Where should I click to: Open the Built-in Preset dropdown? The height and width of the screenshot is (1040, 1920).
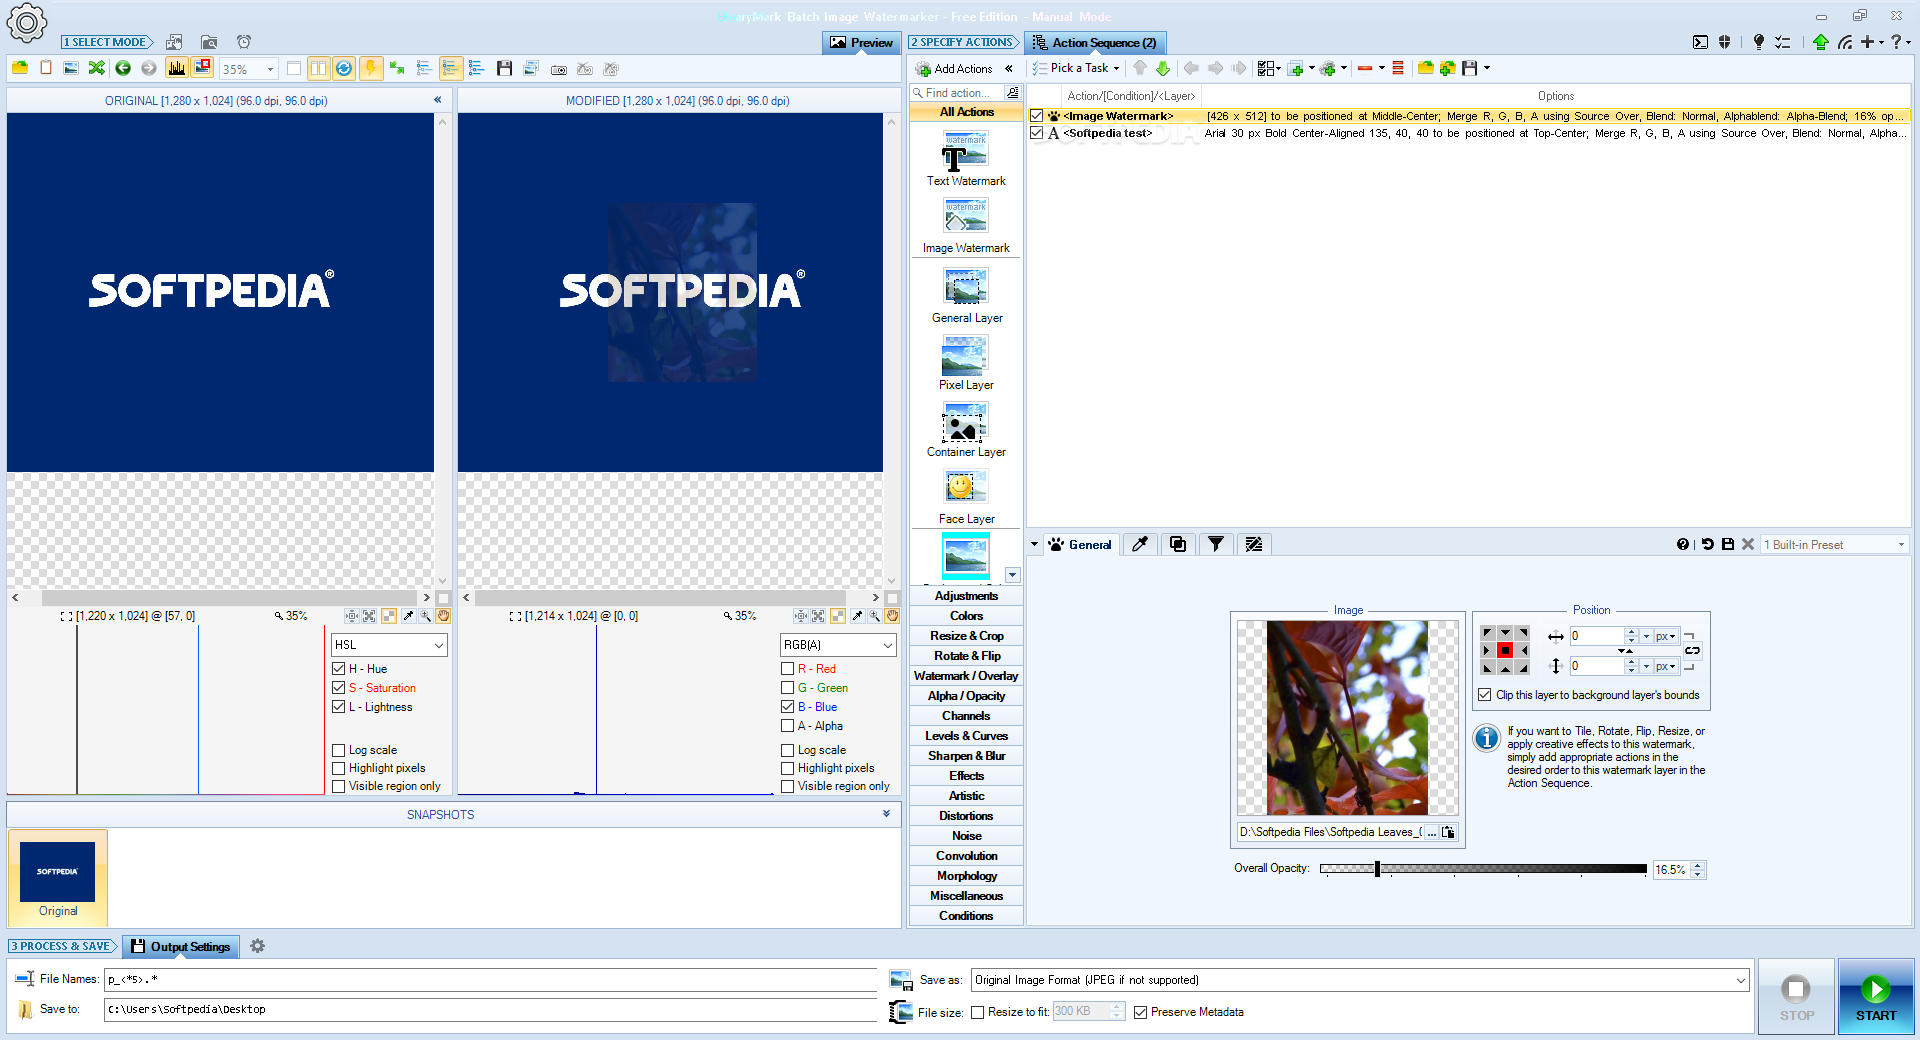pos(1835,544)
